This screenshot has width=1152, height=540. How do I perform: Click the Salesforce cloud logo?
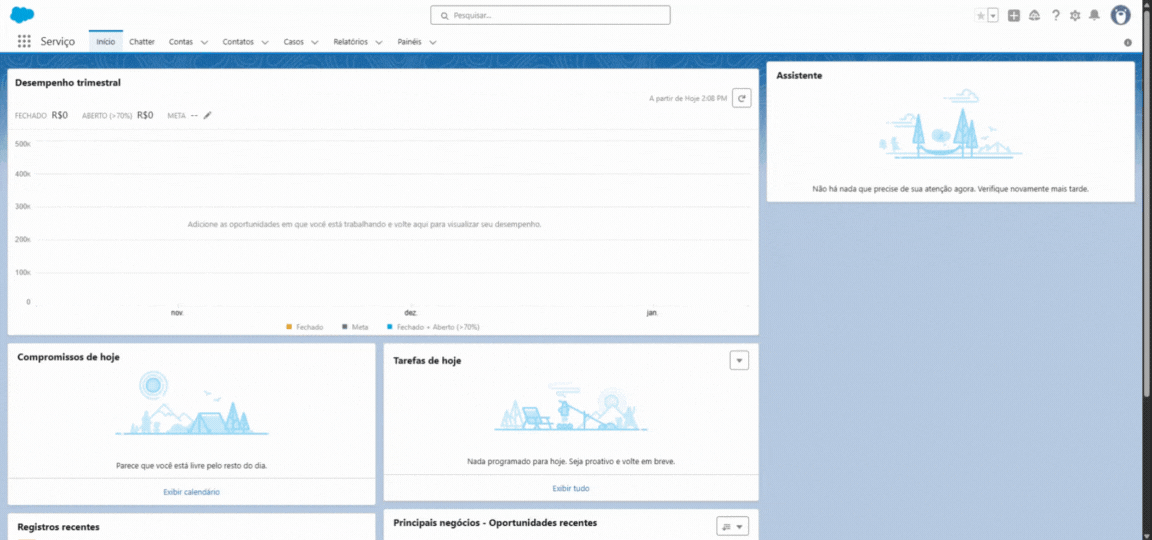point(22,15)
